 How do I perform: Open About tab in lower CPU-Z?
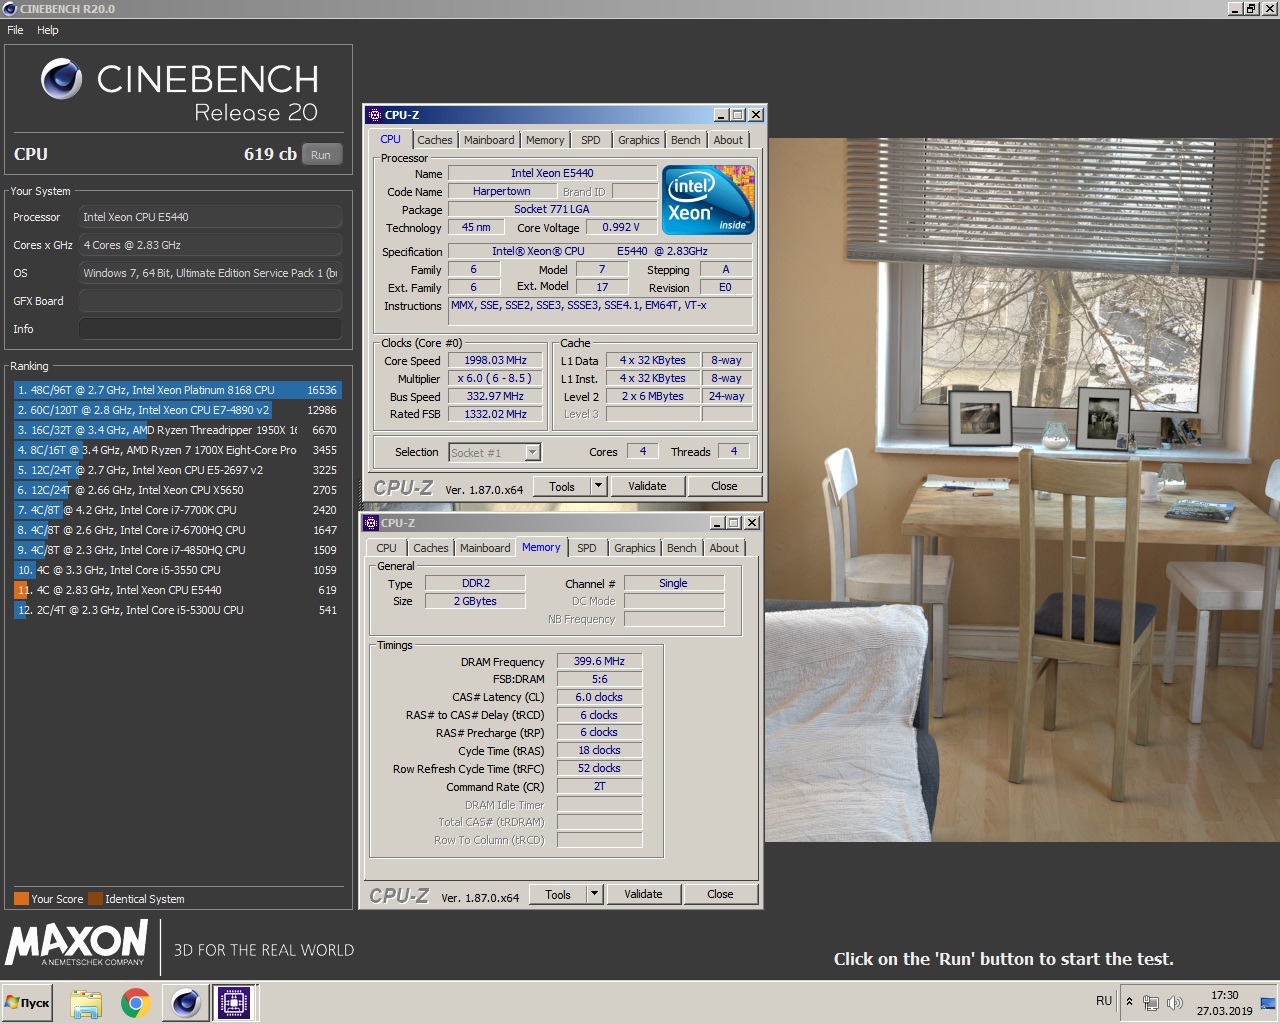point(724,548)
